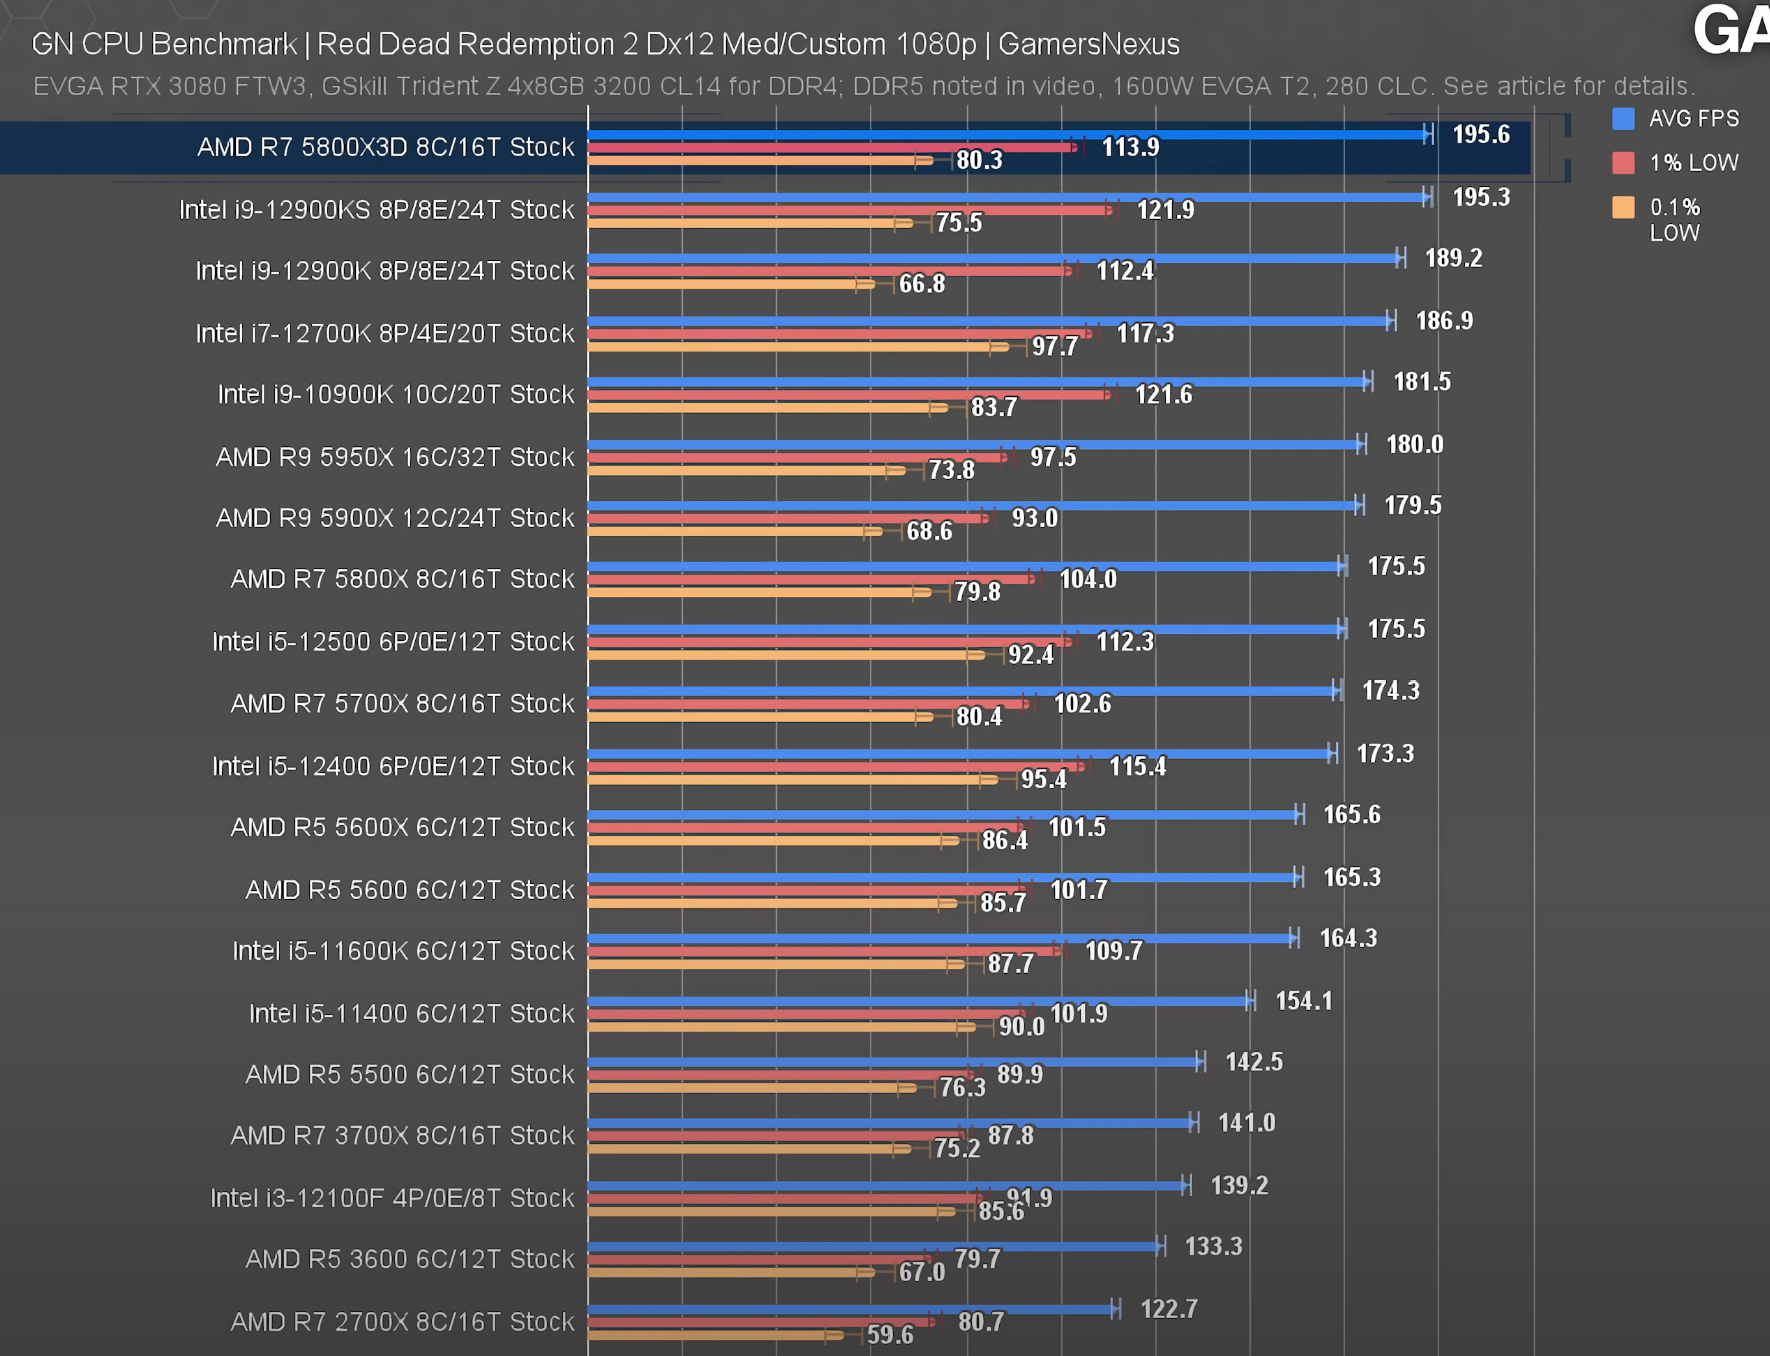Select the AMD R9 5950X row label
1770x1356 pixels.
click(395, 457)
